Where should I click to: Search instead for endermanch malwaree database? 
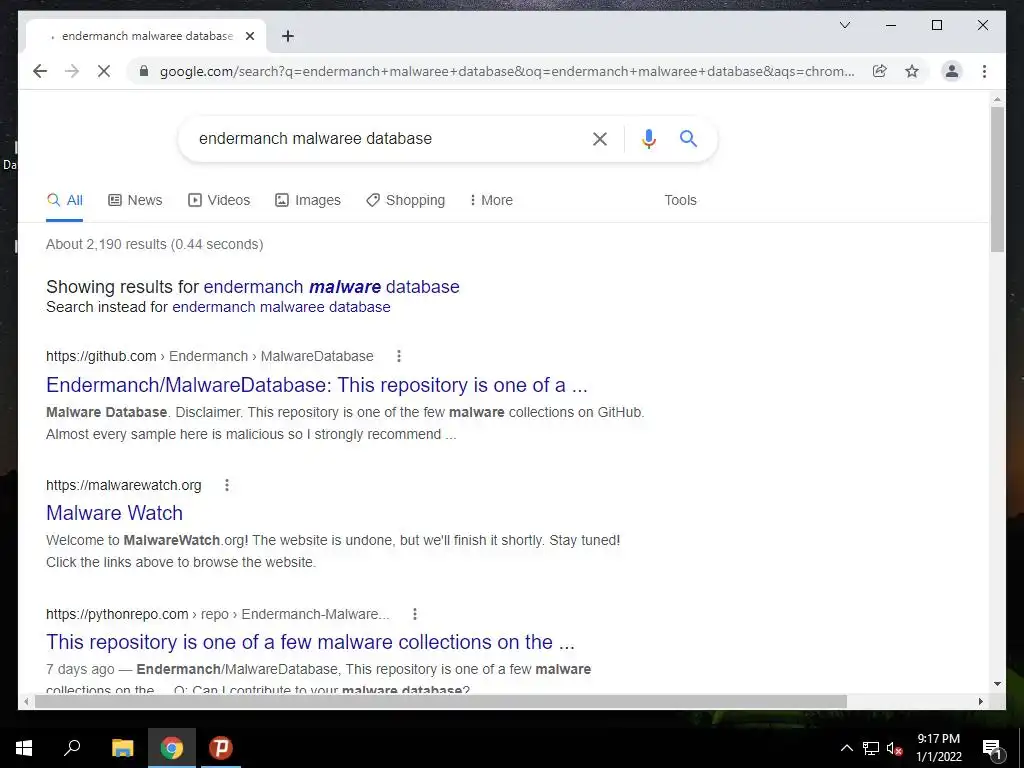pos(281,307)
